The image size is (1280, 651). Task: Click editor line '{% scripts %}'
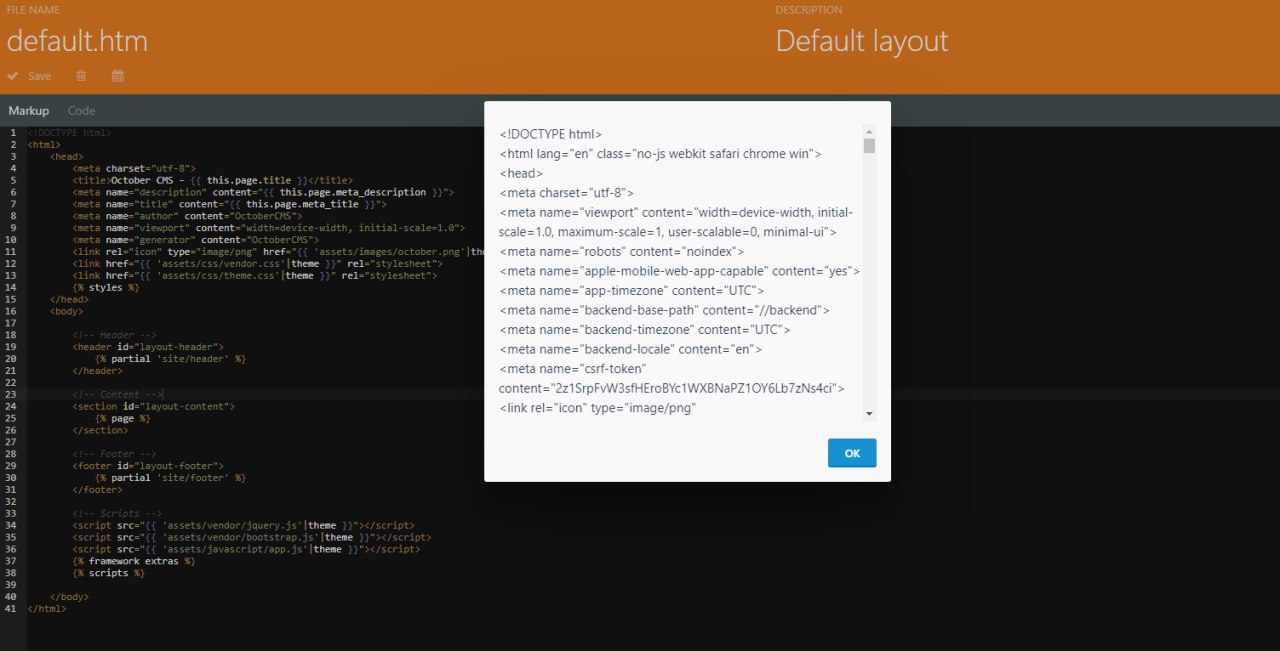(109, 574)
